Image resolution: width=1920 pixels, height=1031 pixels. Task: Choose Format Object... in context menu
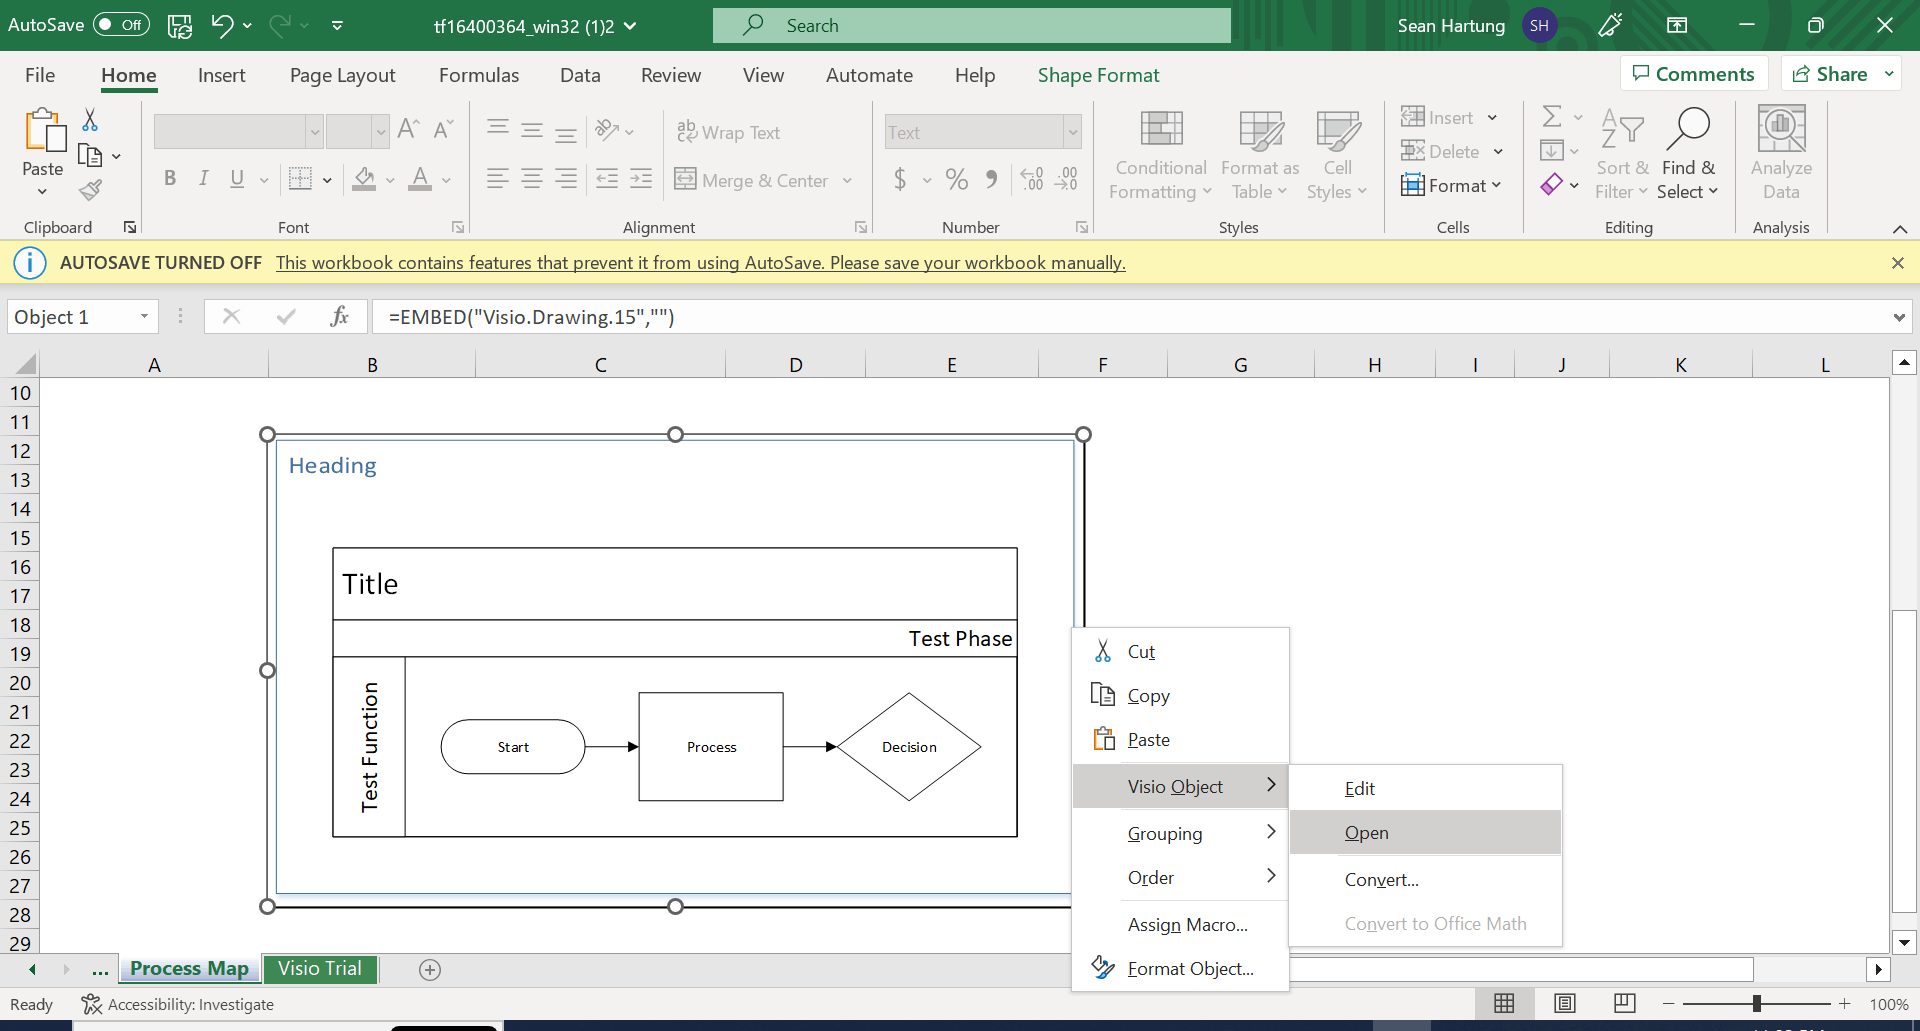point(1180,968)
